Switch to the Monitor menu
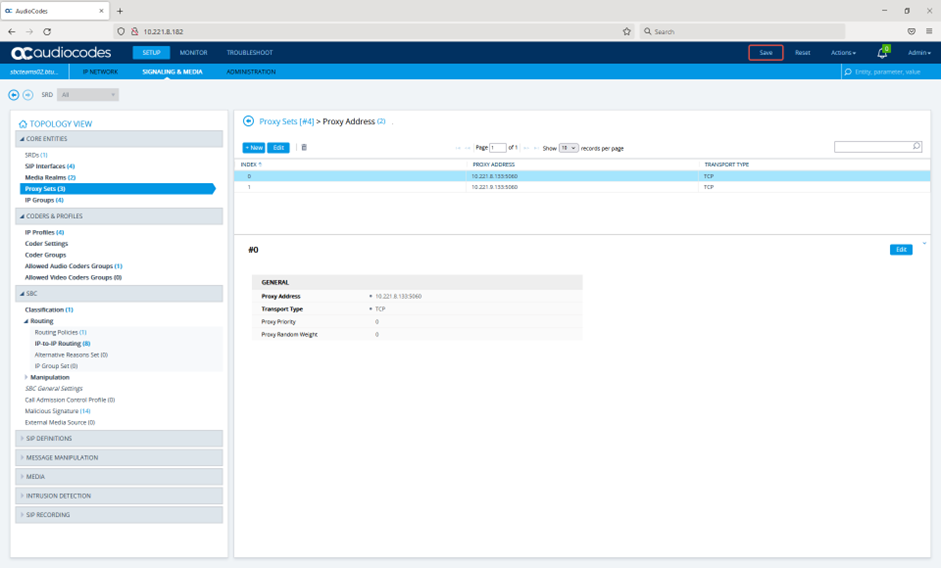 193,53
